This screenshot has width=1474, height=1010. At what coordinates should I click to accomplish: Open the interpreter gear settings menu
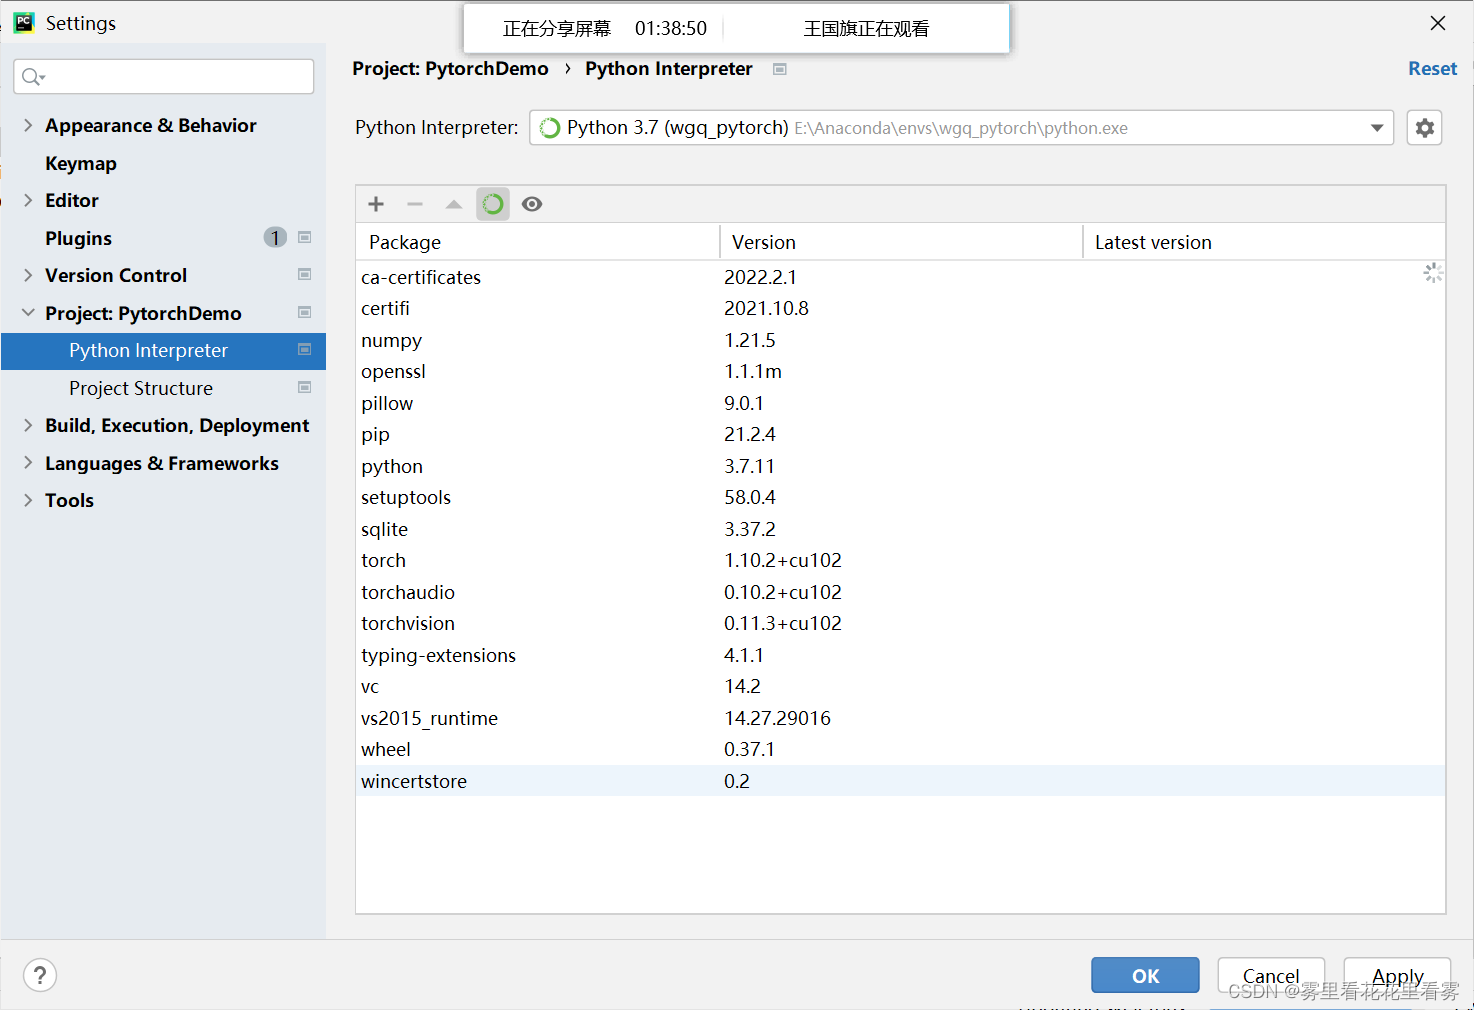click(x=1425, y=128)
